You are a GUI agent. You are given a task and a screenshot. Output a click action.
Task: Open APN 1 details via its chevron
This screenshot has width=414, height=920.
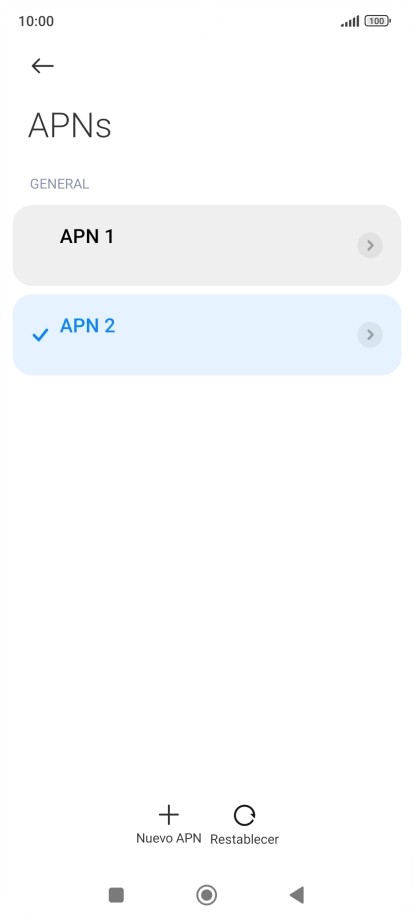pos(370,245)
